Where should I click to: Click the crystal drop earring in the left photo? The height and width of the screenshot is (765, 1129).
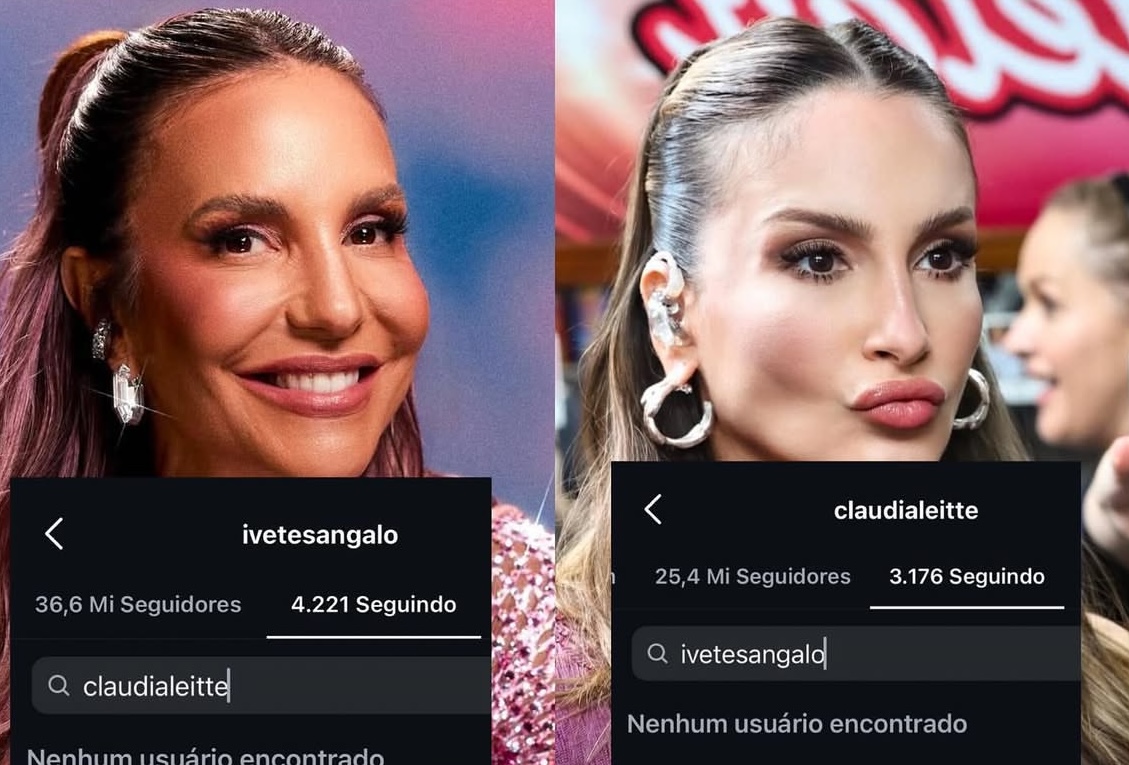coord(127,393)
